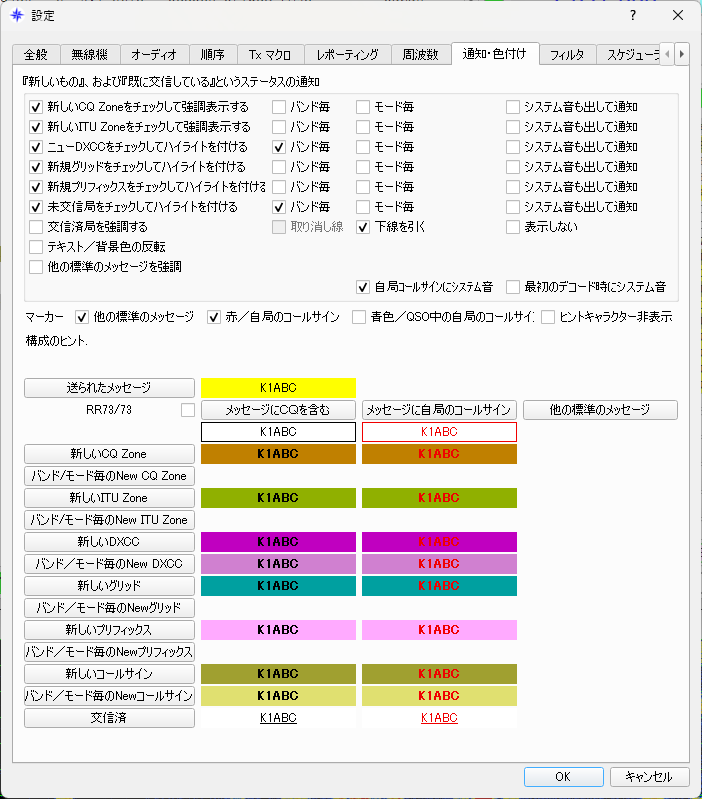Click the 新しいDXCC button
The image size is (702, 799).
tap(108, 542)
